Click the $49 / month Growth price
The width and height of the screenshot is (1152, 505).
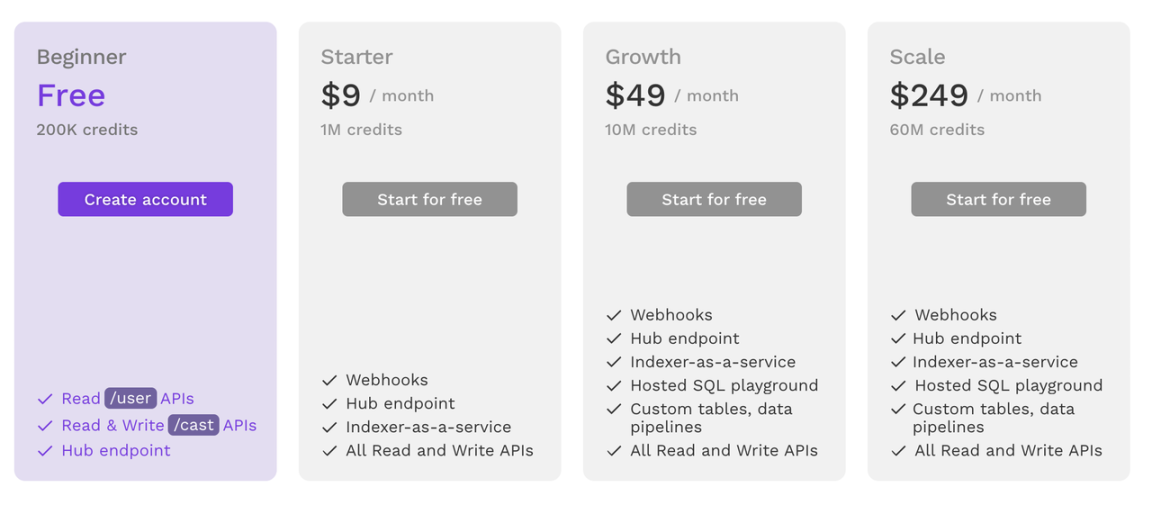[x=671, y=96]
